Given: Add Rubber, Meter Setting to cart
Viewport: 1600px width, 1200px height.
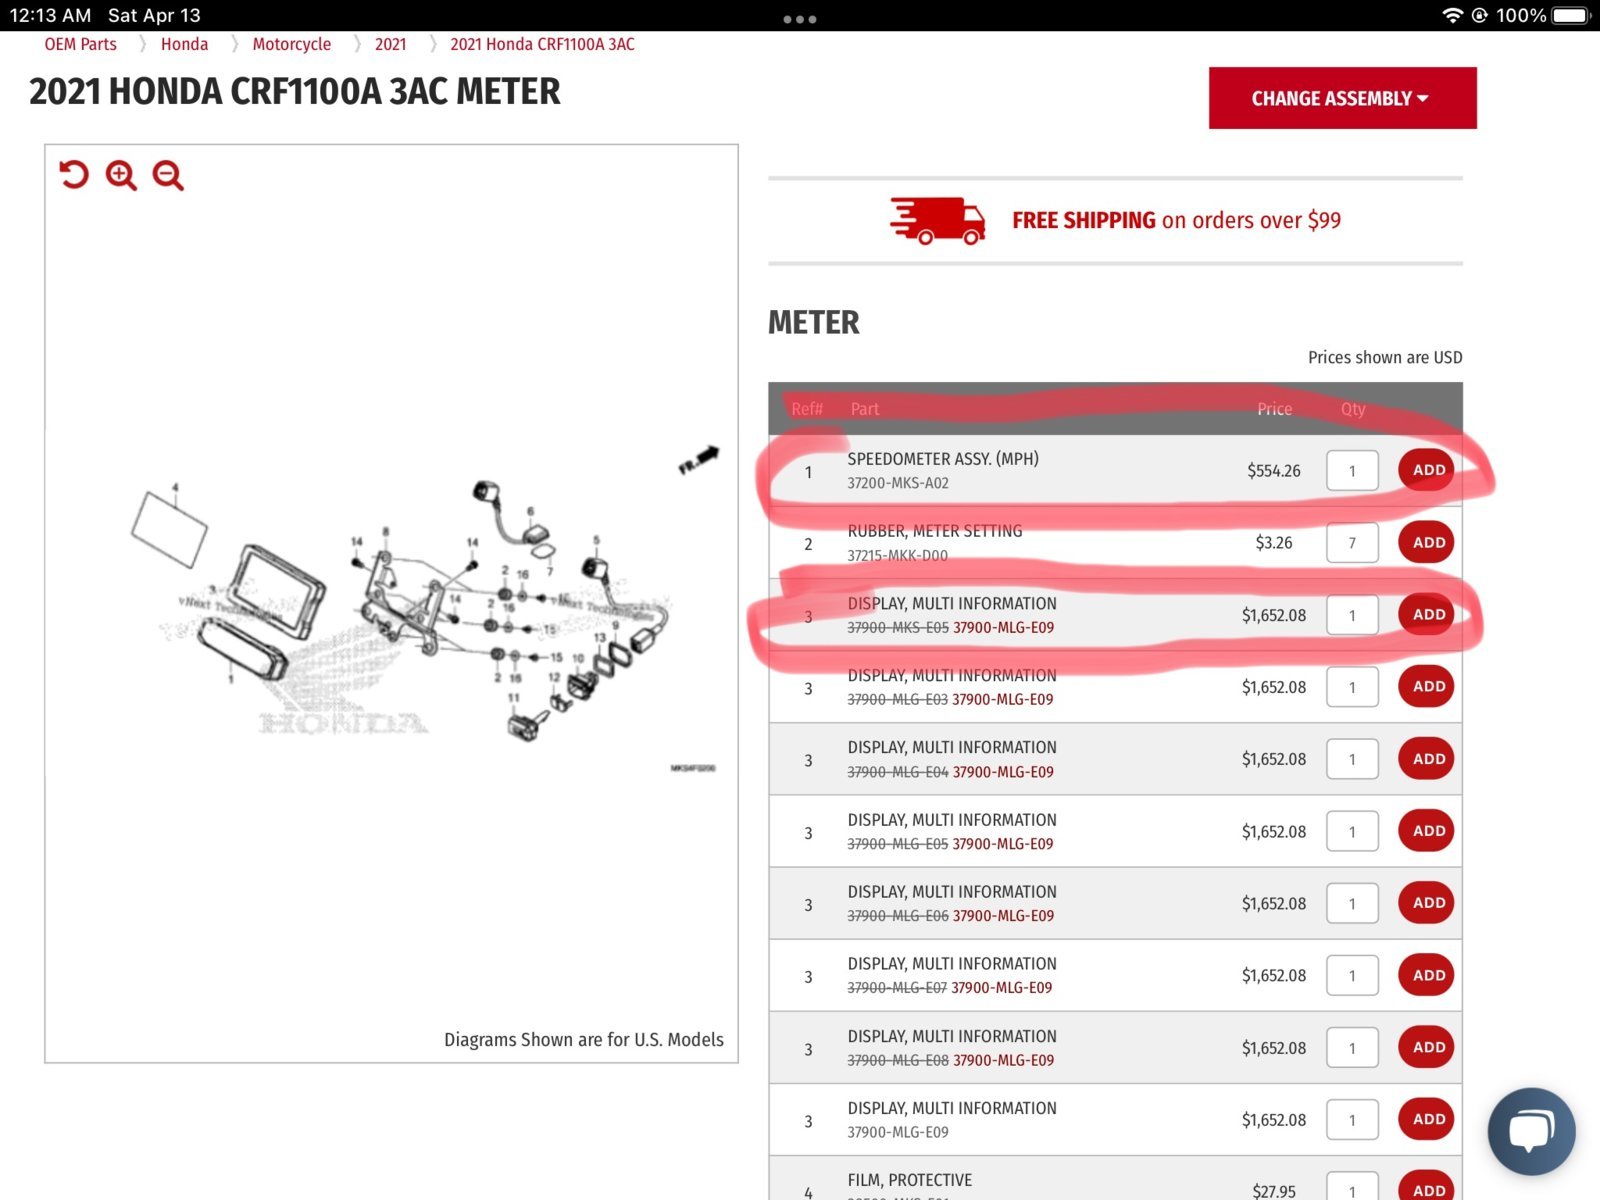Looking at the screenshot, I should (1427, 542).
